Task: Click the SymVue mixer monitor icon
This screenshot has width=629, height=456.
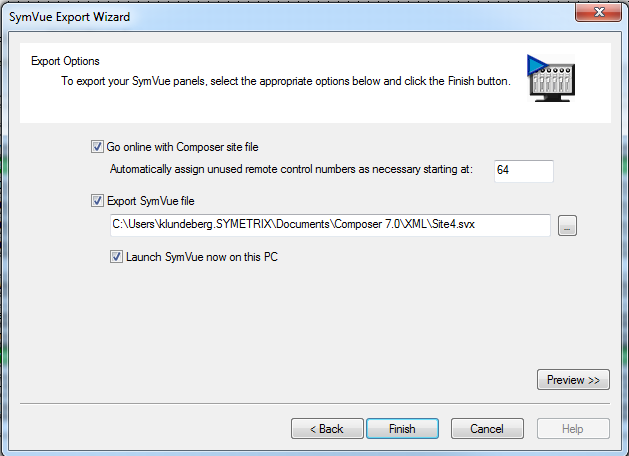Action: [551, 78]
